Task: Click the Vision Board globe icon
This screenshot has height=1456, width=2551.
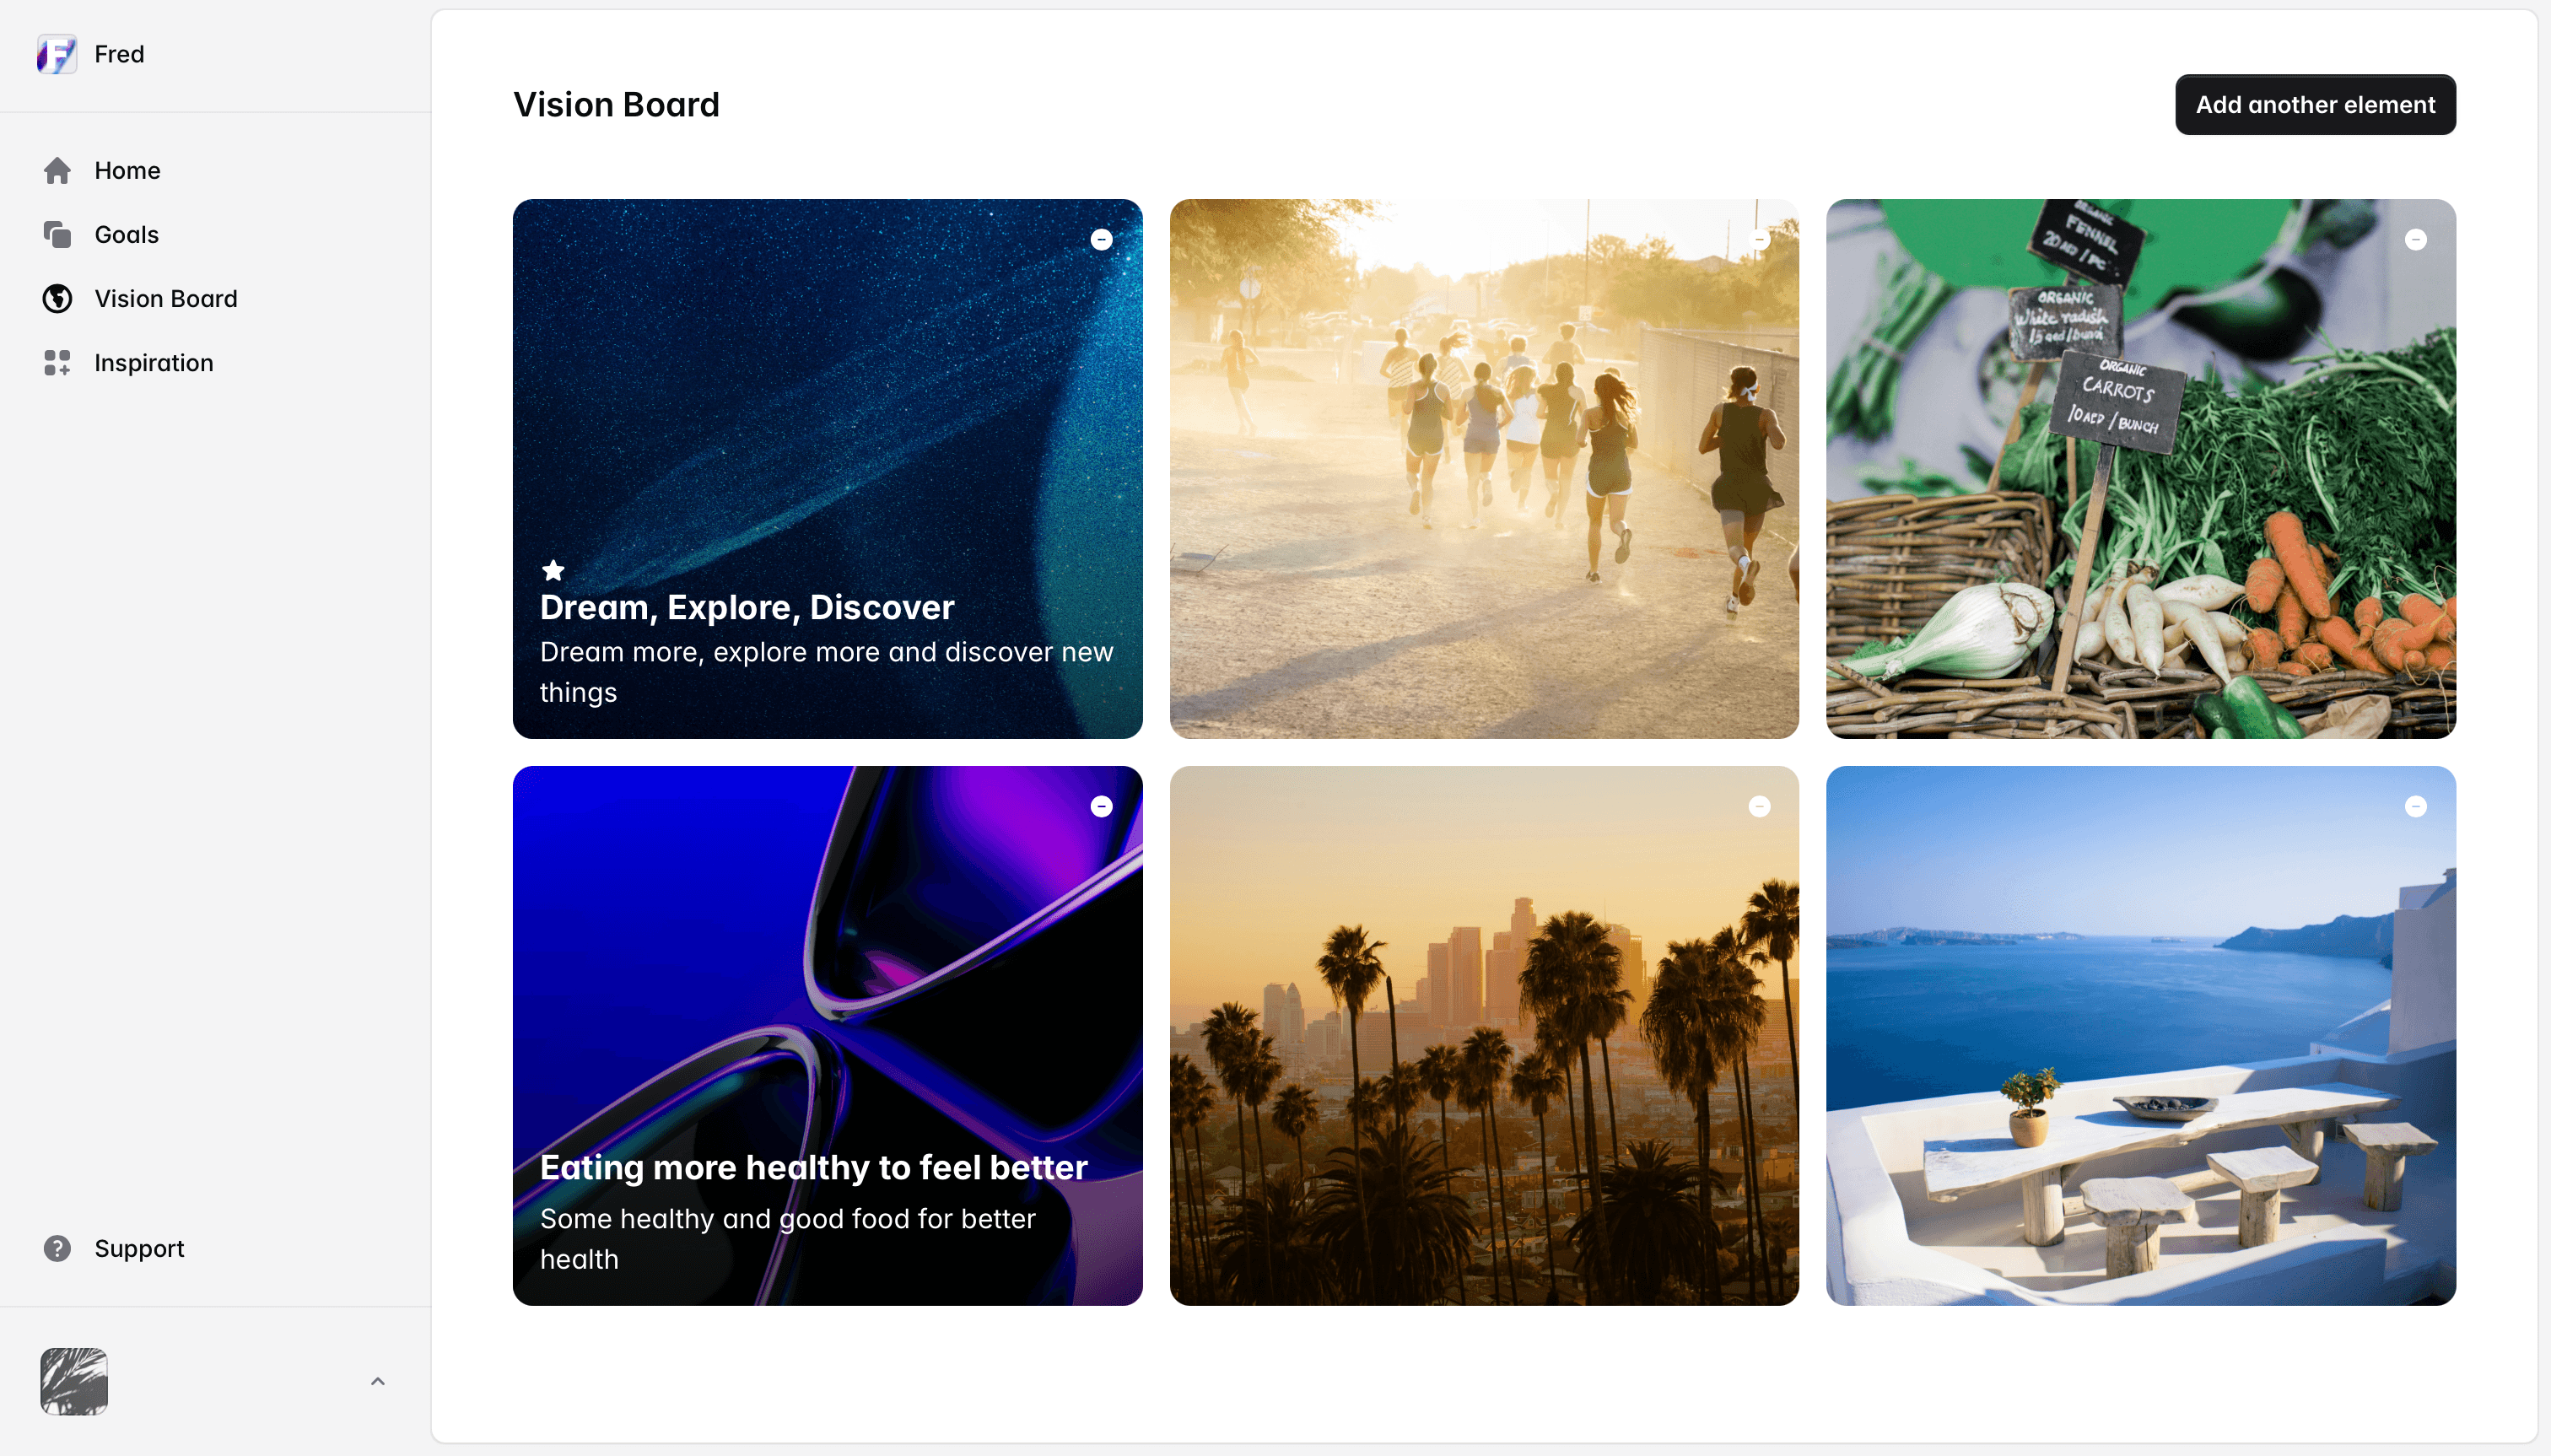Action: 57,299
